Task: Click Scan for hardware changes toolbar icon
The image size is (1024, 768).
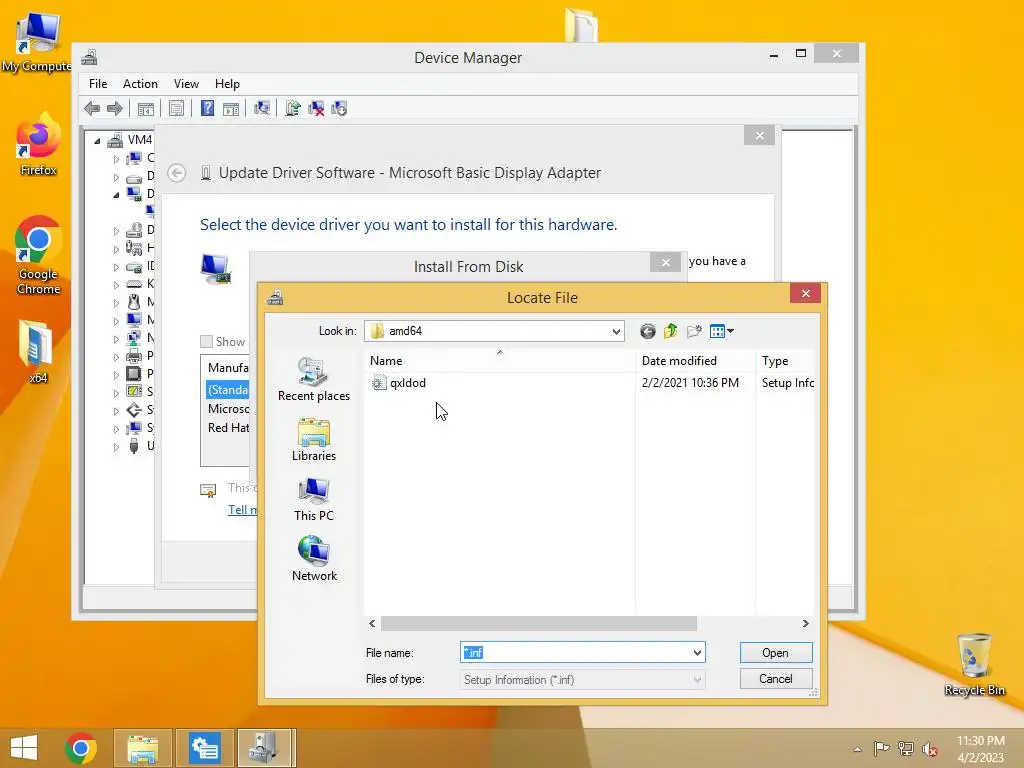Action: (x=262, y=108)
